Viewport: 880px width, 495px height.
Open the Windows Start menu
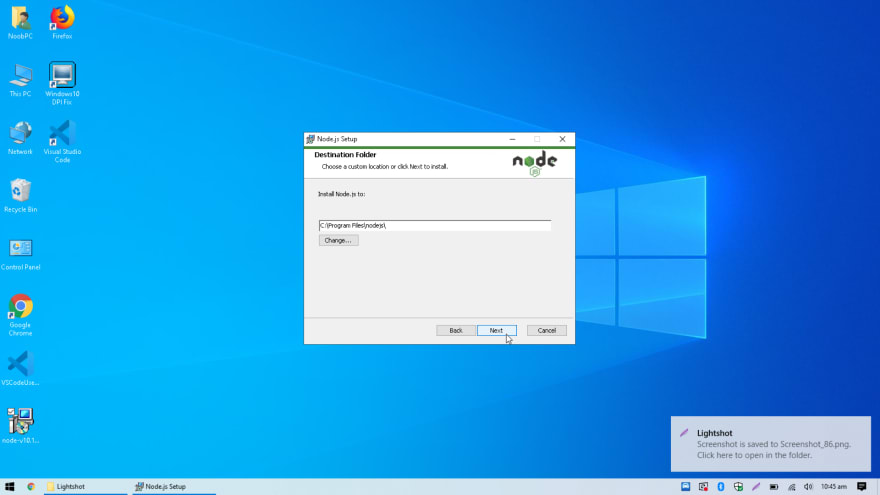tap(10, 487)
